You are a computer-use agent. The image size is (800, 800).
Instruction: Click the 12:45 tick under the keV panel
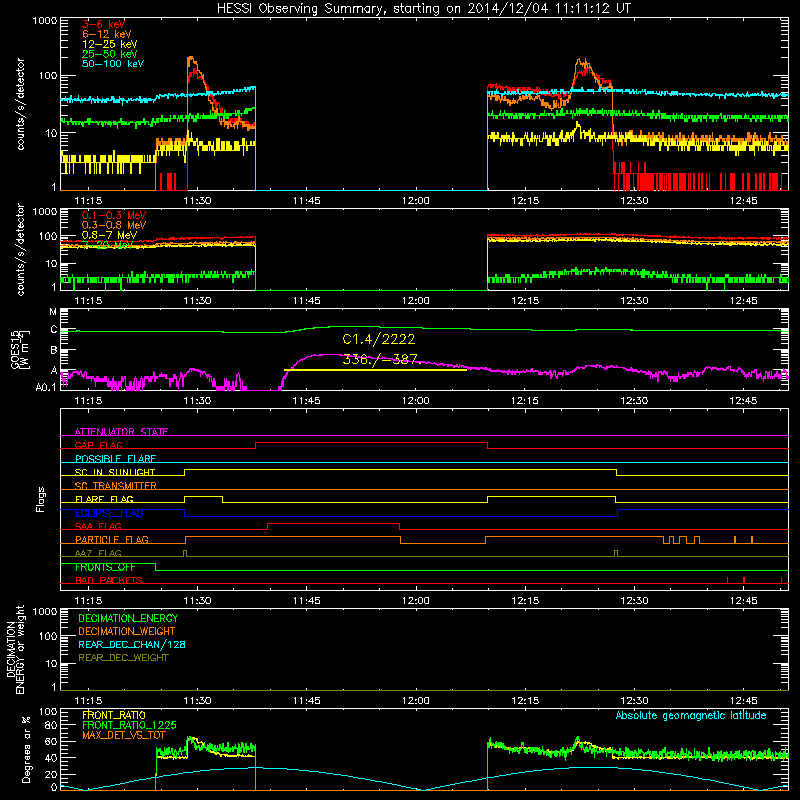pos(743,201)
